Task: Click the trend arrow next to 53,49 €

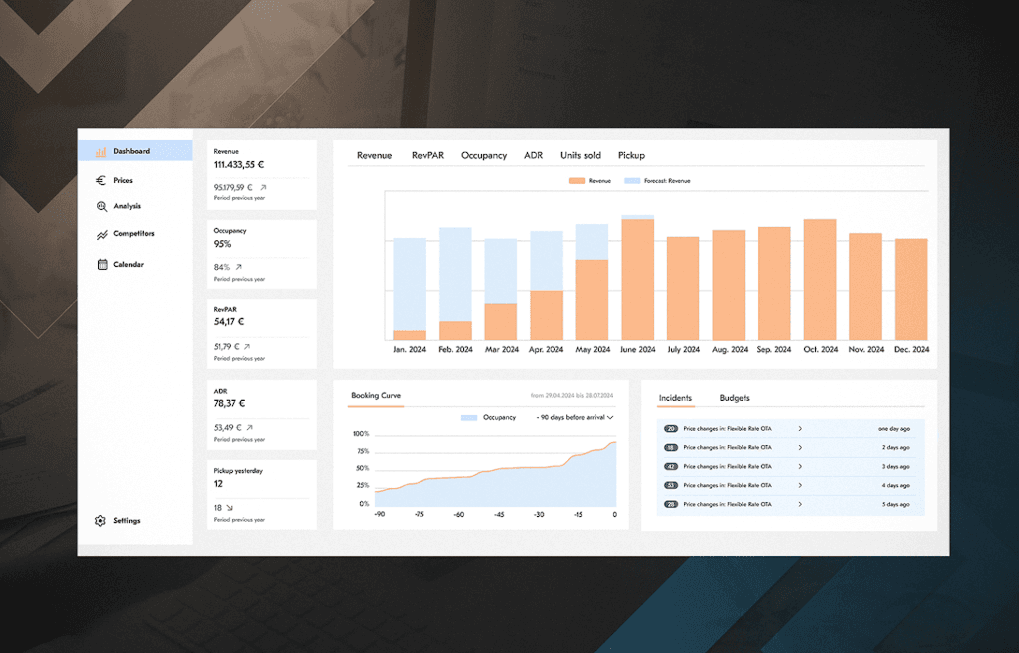Action: point(250,428)
